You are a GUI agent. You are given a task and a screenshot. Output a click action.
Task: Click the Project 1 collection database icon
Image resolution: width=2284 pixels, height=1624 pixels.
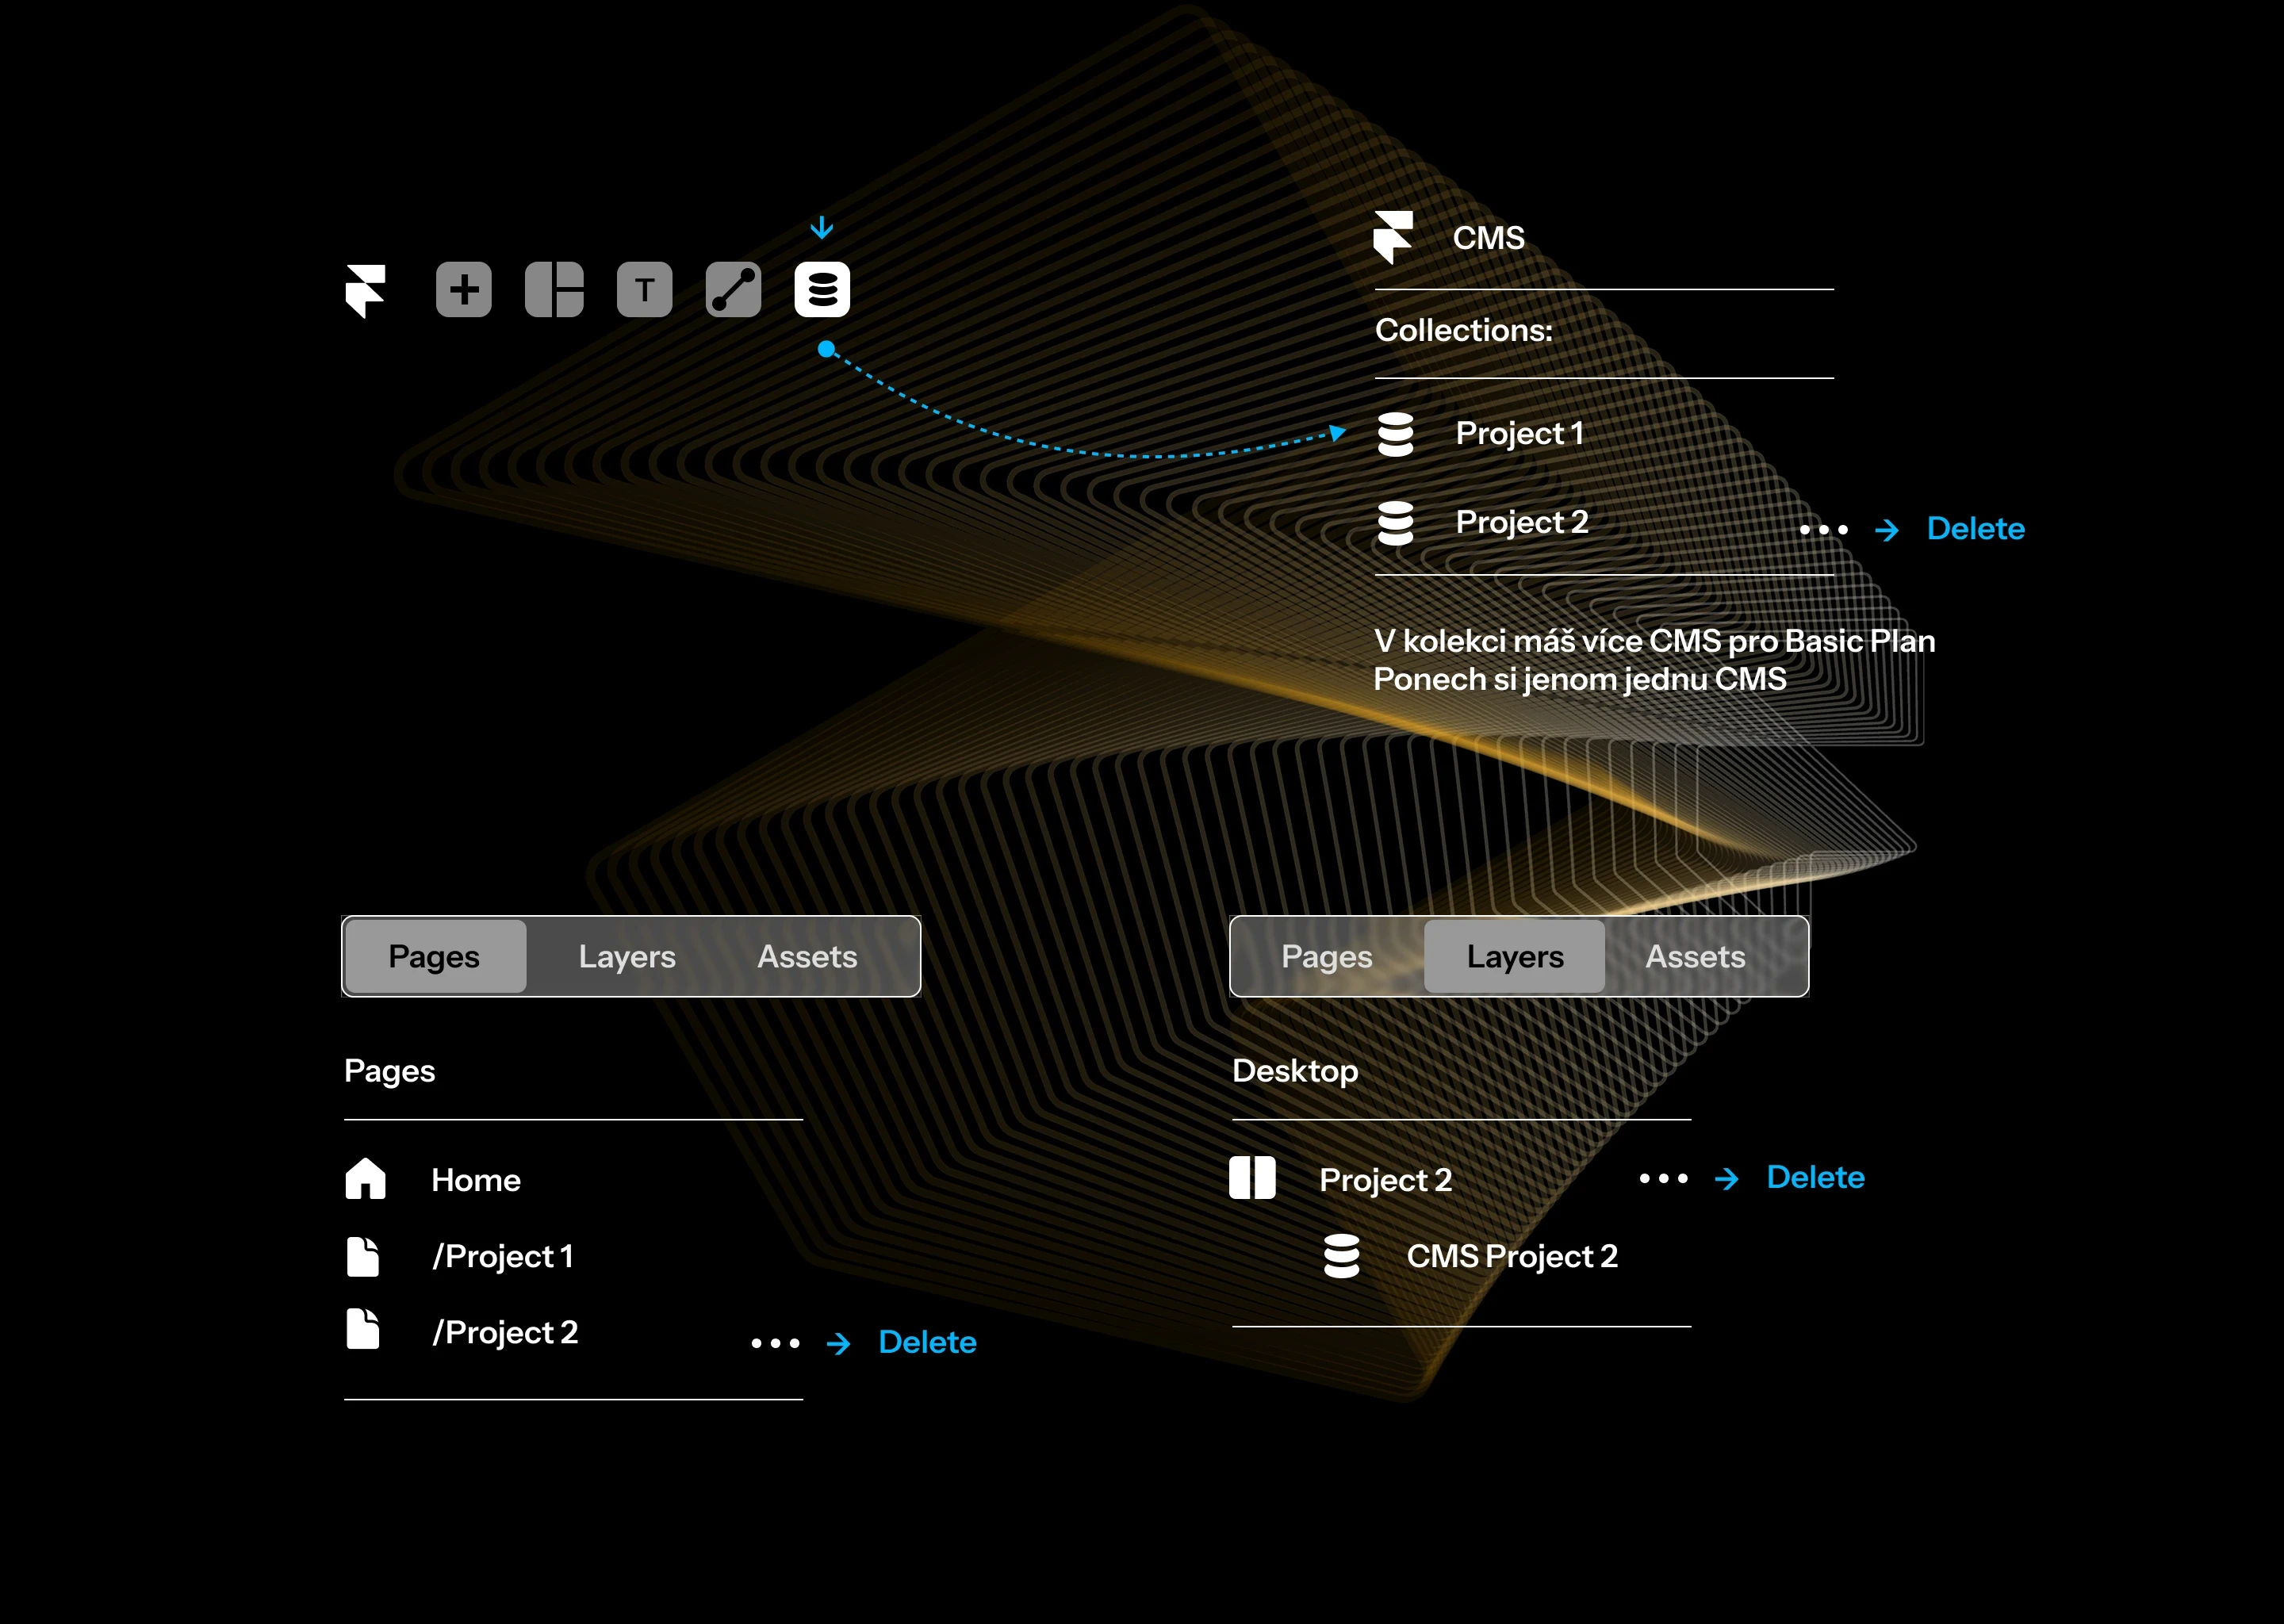pyautogui.click(x=1395, y=434)
